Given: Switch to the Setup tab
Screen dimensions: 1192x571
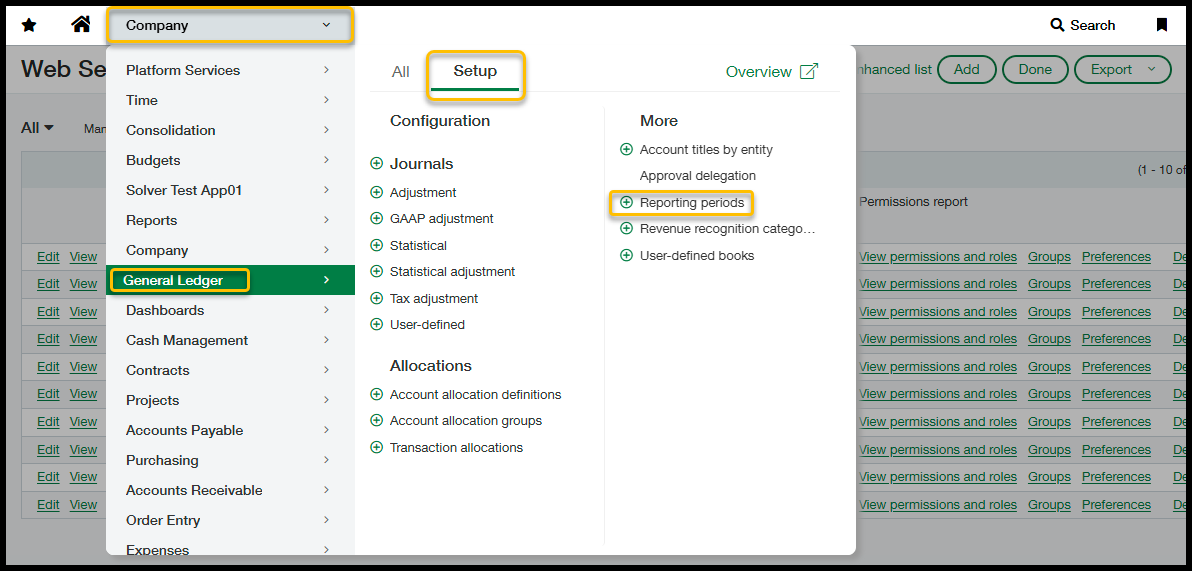Looking at the screenshot, I should click(x=475, y=72).
